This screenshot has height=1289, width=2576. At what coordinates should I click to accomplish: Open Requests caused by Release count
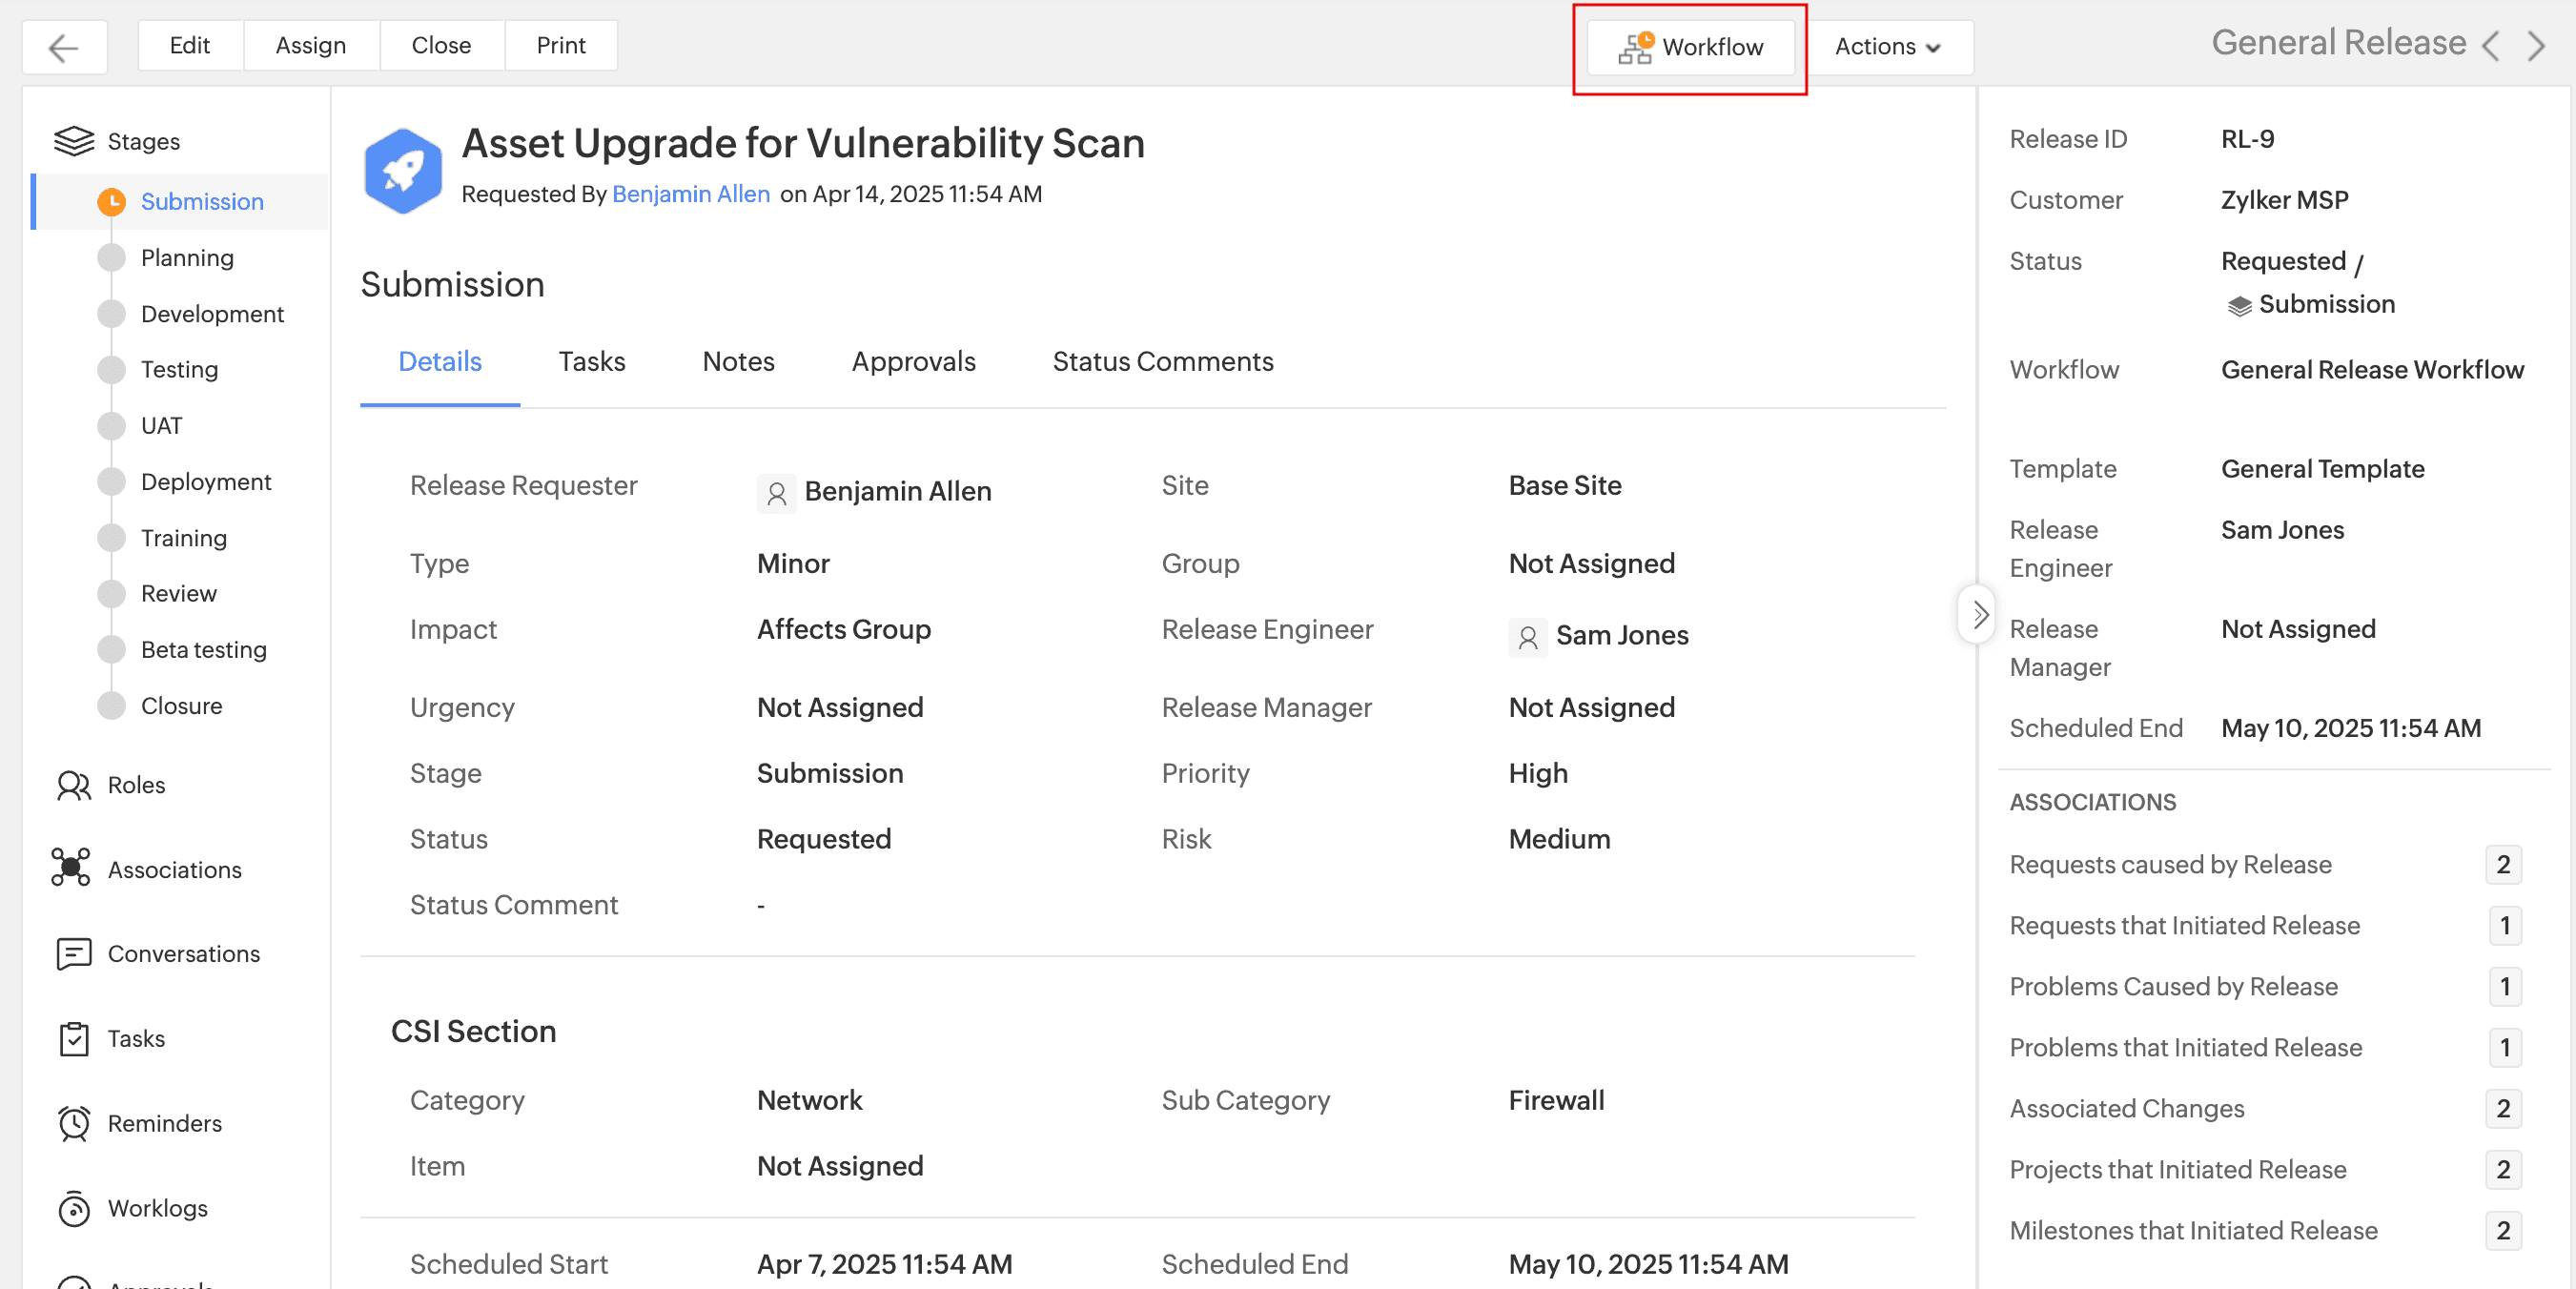click(x=2502, y=864)
